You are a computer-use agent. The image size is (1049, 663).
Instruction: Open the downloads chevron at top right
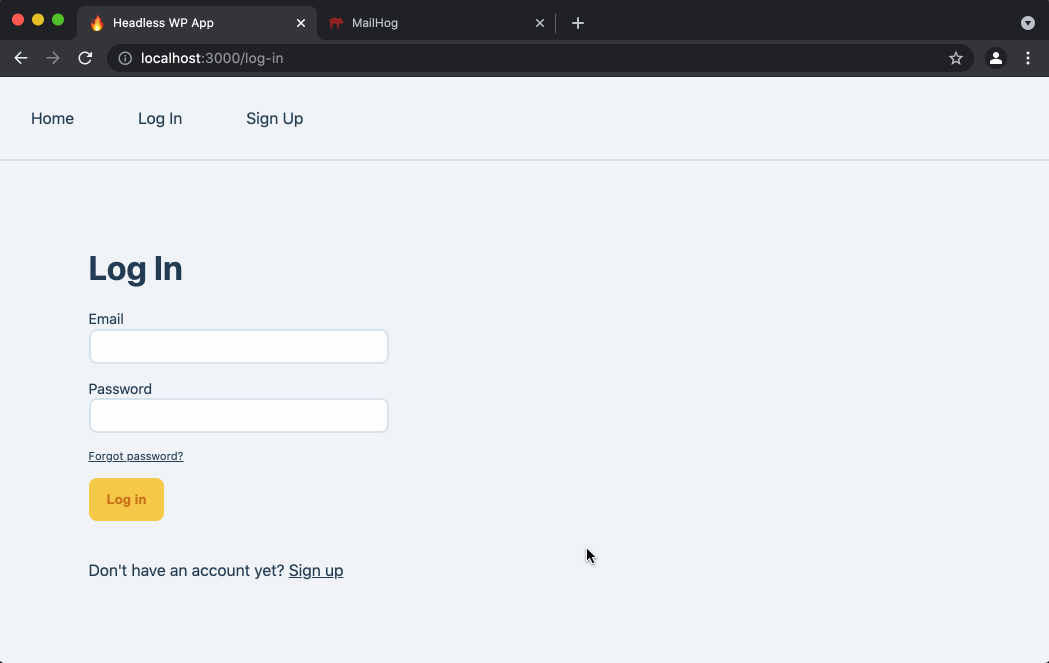pyautogui.click(x=1027, y=22)
